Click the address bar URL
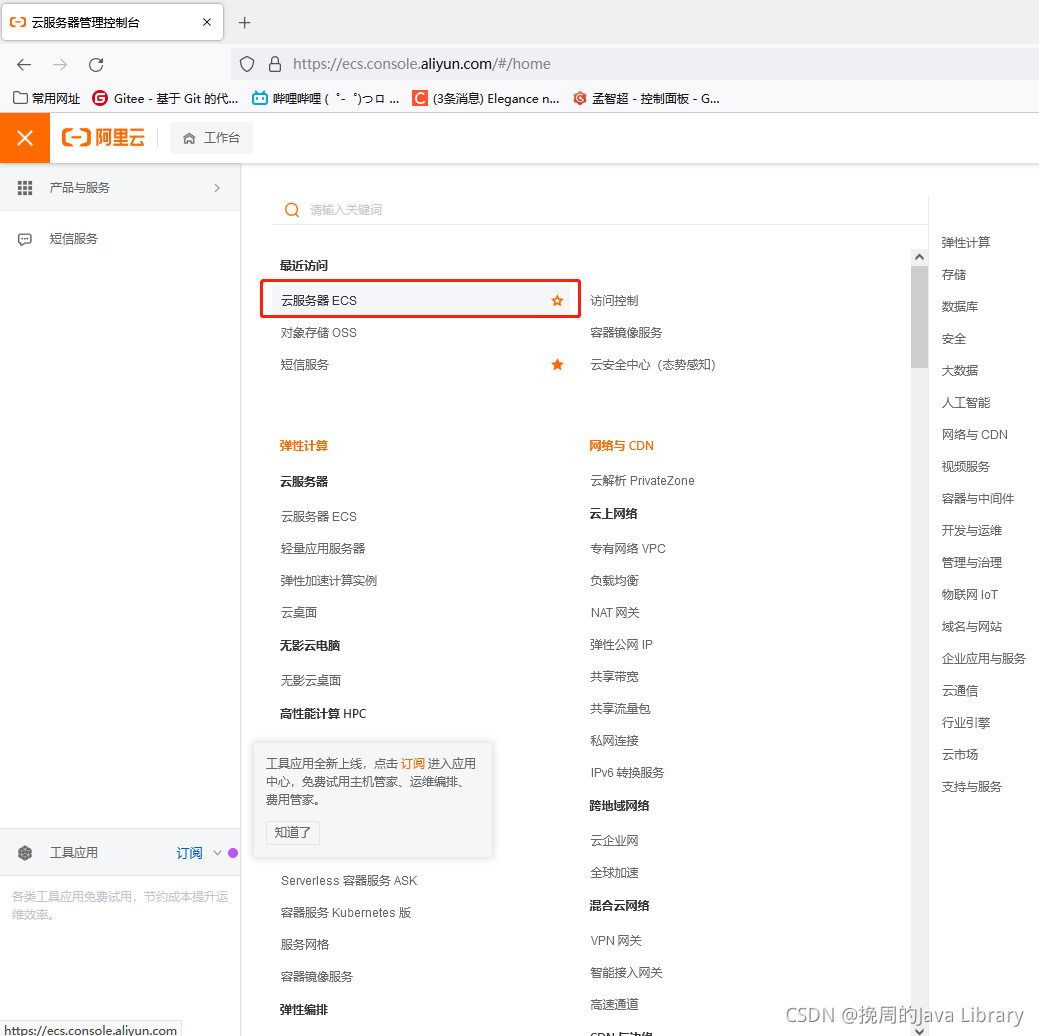1039x1036 pixels. click(x=421, y=64)
